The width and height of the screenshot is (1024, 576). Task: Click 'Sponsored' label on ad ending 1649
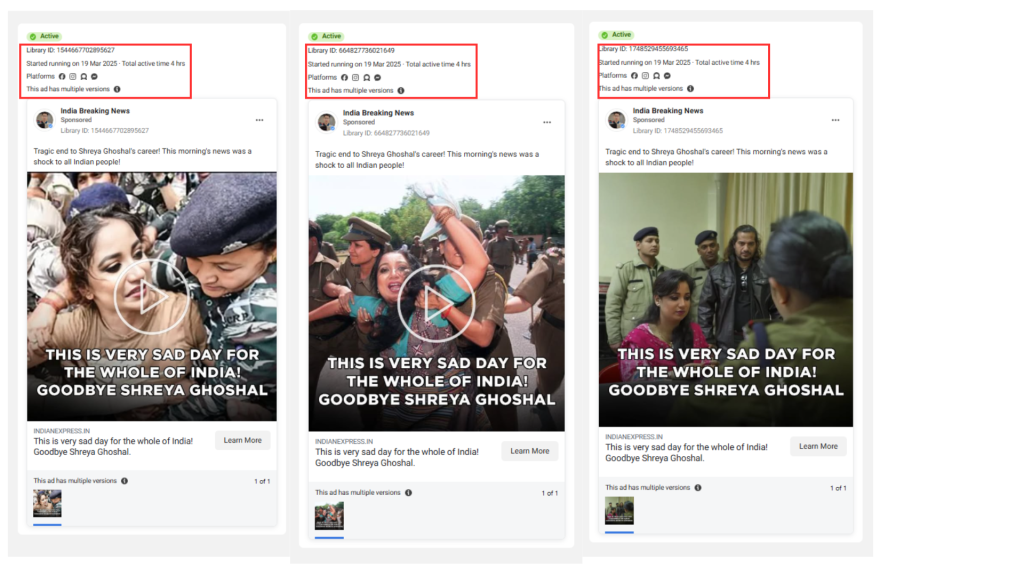tap(359, 122)
